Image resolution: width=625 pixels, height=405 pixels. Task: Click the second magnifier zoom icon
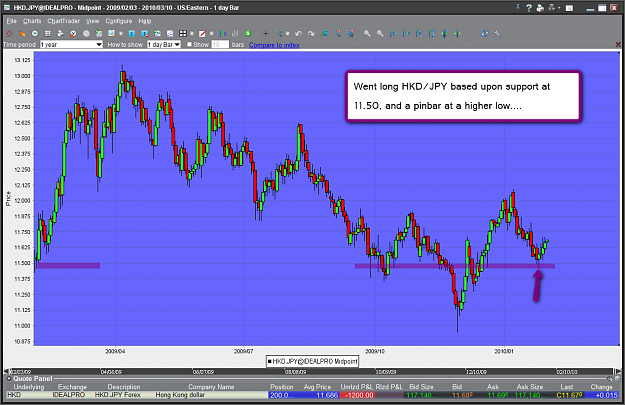(x=380, y=34)
